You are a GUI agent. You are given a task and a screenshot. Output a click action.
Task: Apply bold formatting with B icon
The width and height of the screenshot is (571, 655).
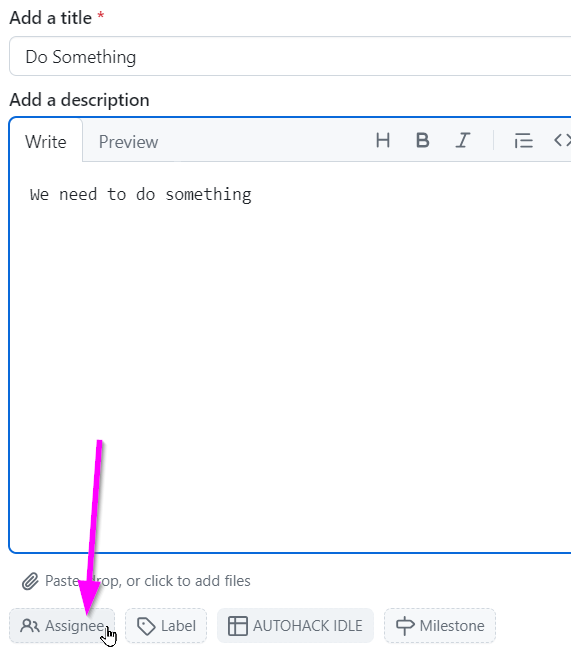pos(423,140)
